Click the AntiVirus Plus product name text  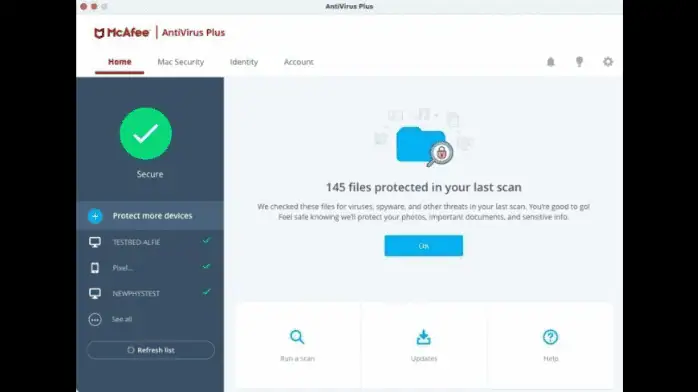[193, 33]
